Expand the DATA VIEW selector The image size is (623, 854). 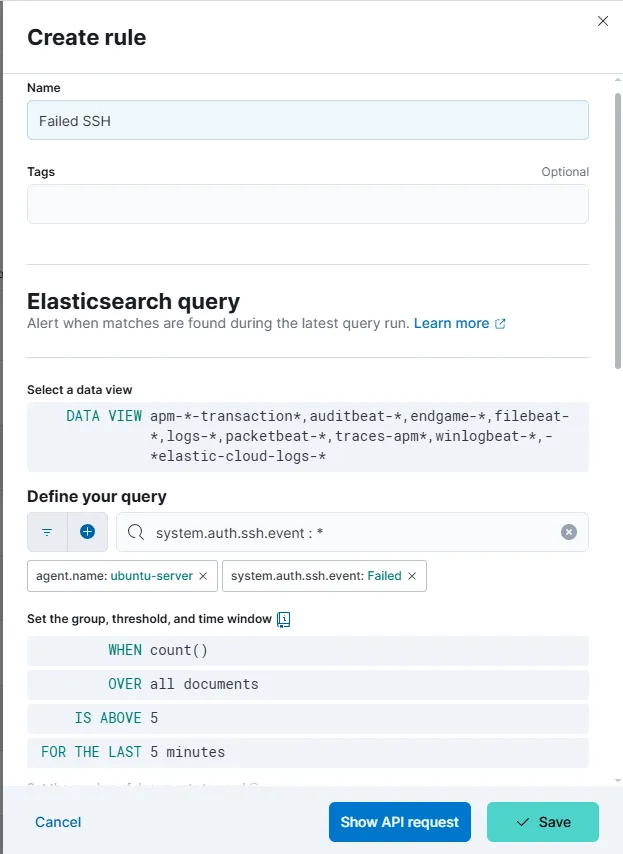point(307,436)
